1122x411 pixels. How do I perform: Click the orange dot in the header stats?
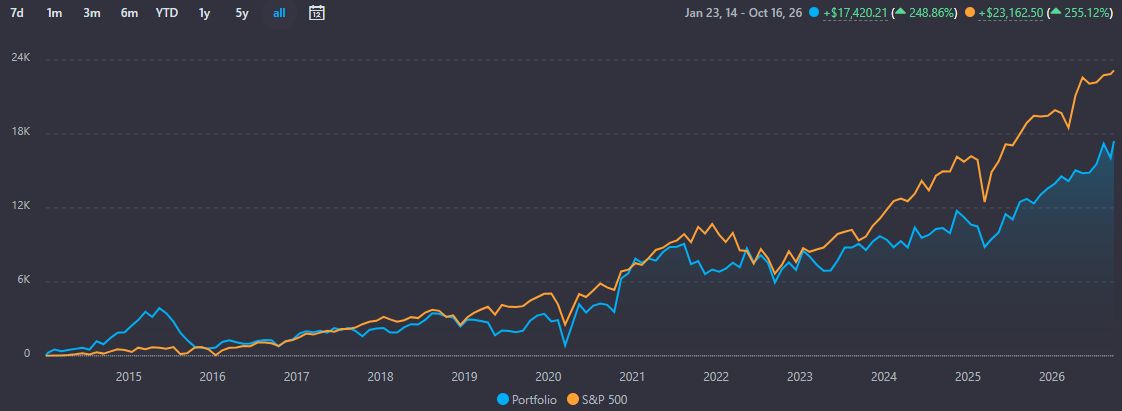pos(969,12)
